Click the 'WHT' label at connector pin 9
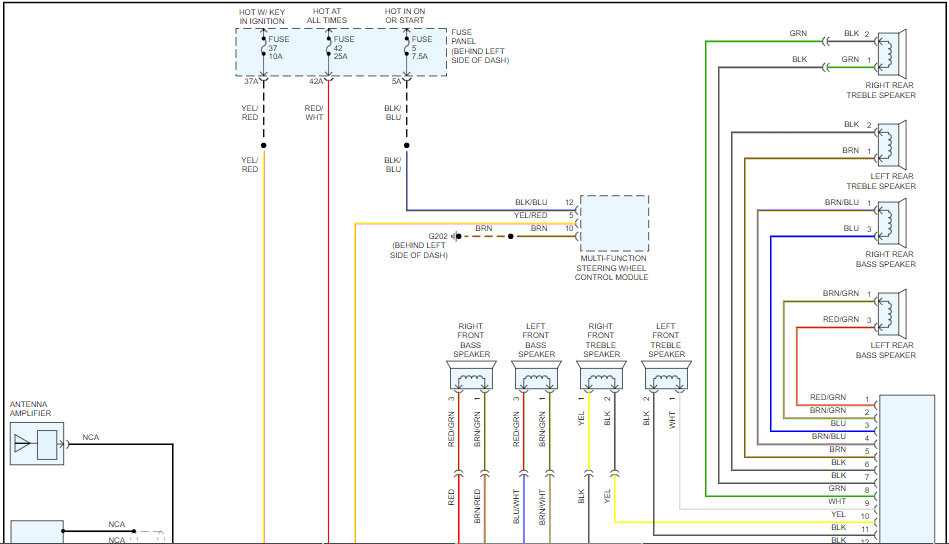 point(837,501)
